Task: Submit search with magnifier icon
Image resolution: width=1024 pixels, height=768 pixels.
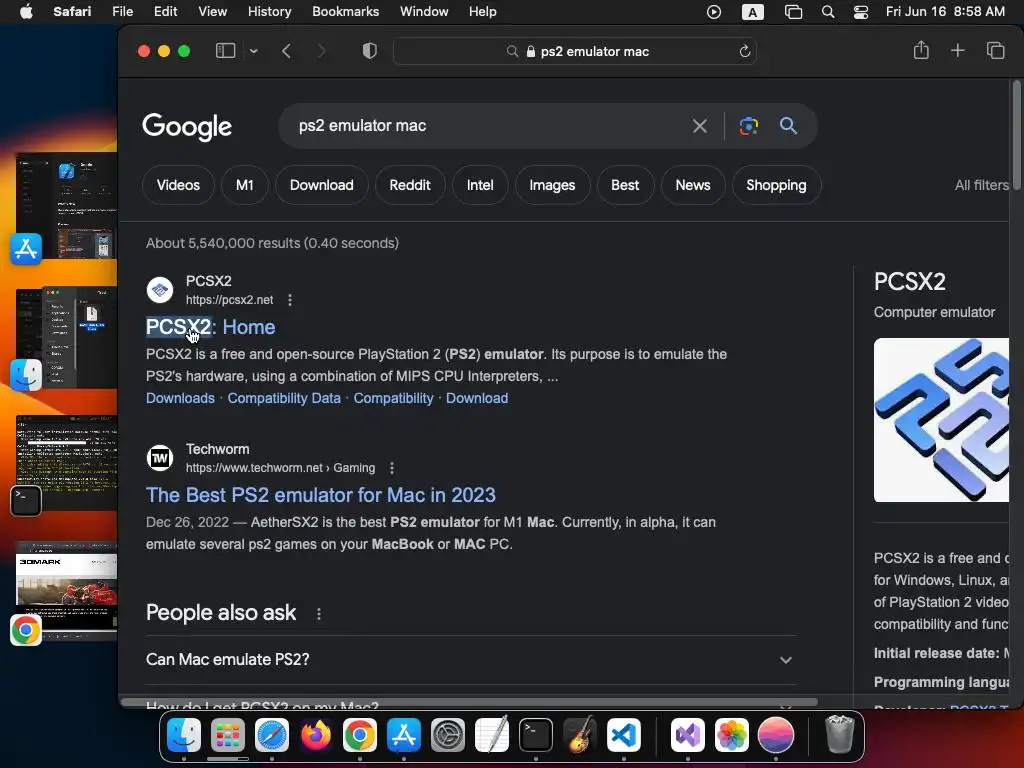Action: tap(788, 125)
